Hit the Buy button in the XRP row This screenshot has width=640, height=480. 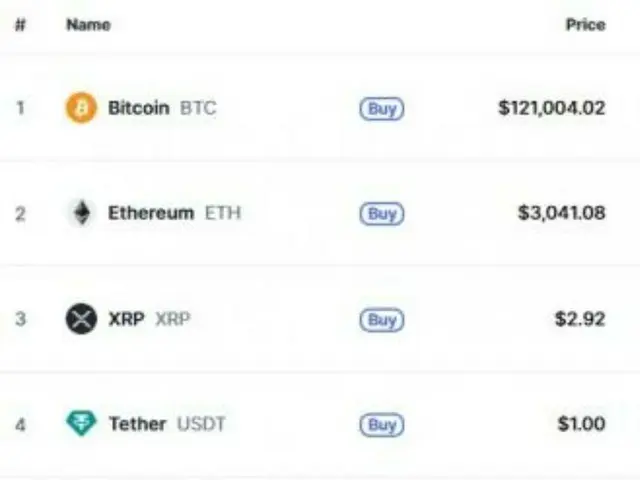coord(382,320)
